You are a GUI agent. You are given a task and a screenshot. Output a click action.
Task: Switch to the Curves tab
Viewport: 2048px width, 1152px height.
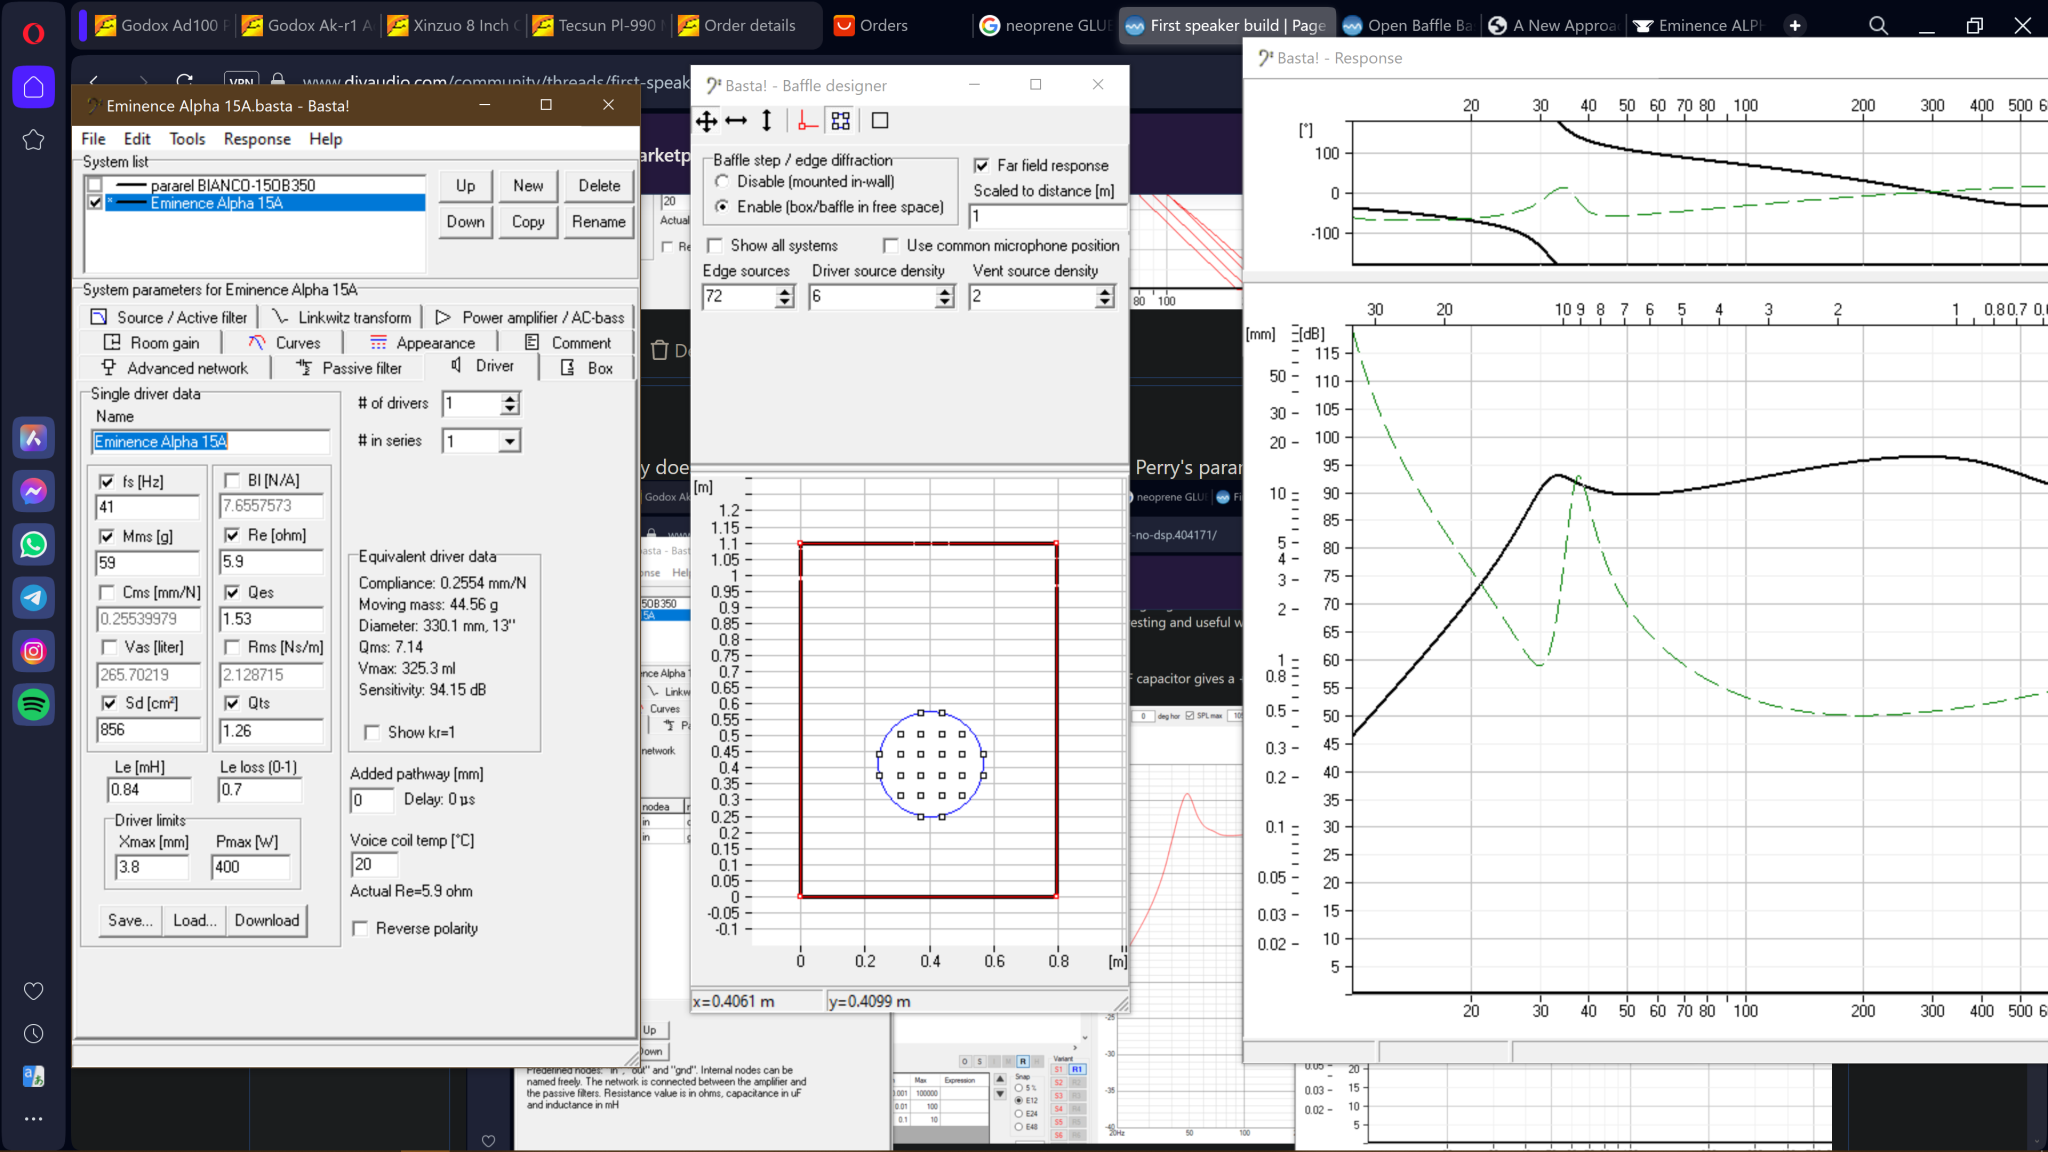coord(285,343)
